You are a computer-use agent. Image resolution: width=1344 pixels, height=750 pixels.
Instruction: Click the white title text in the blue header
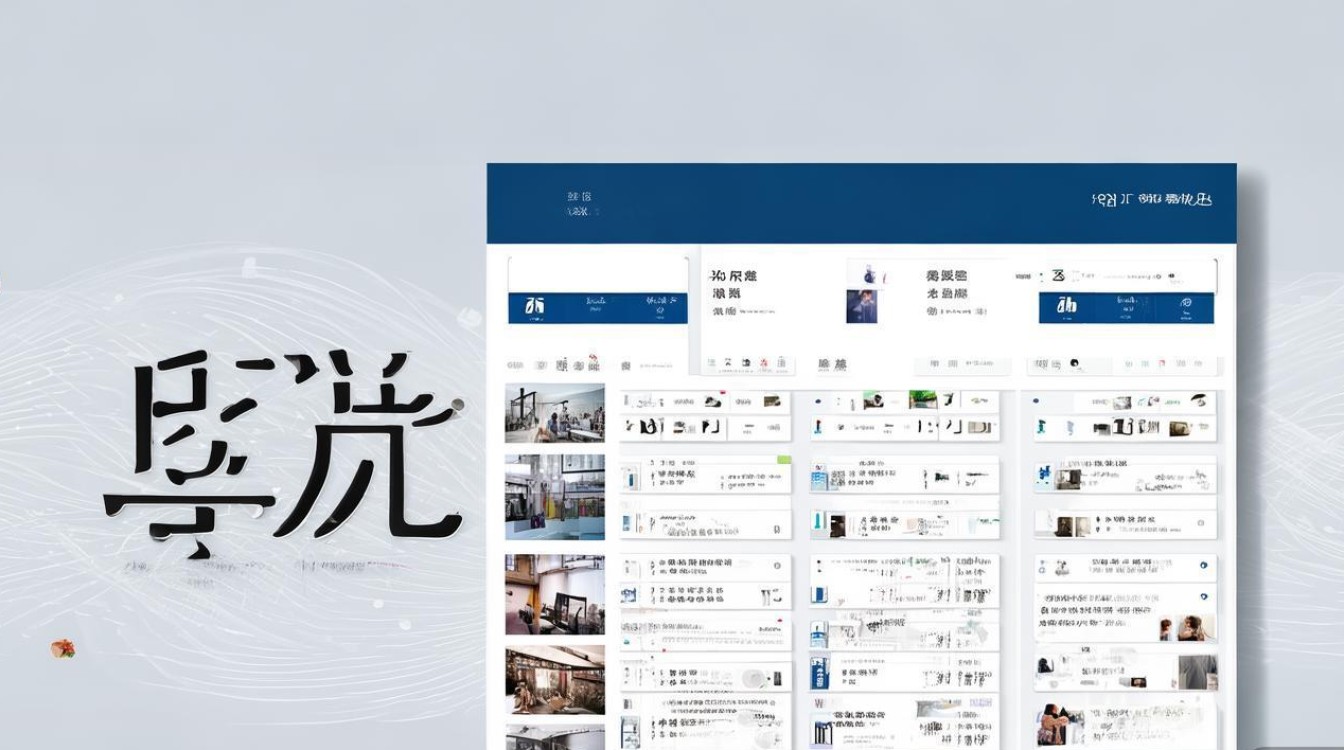pyautogui.click(x=1151, y=199)
